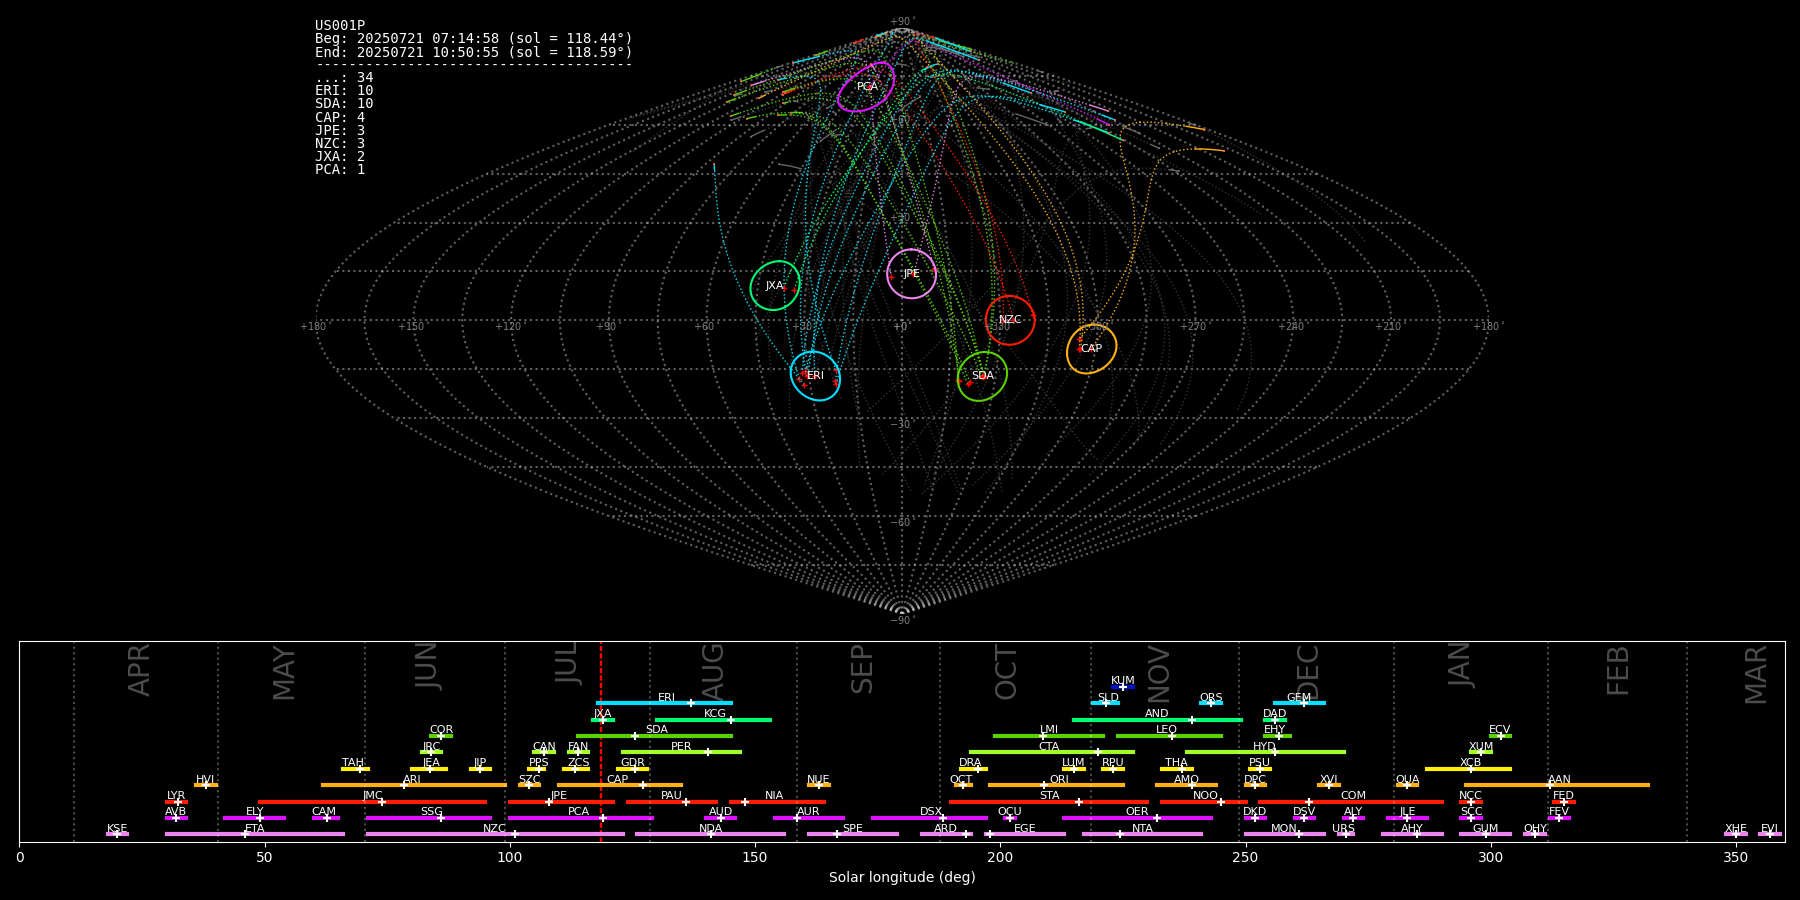Click the EVI shower marker
This screenshot has height=900, width=1800.
[x=1769, y=834]
